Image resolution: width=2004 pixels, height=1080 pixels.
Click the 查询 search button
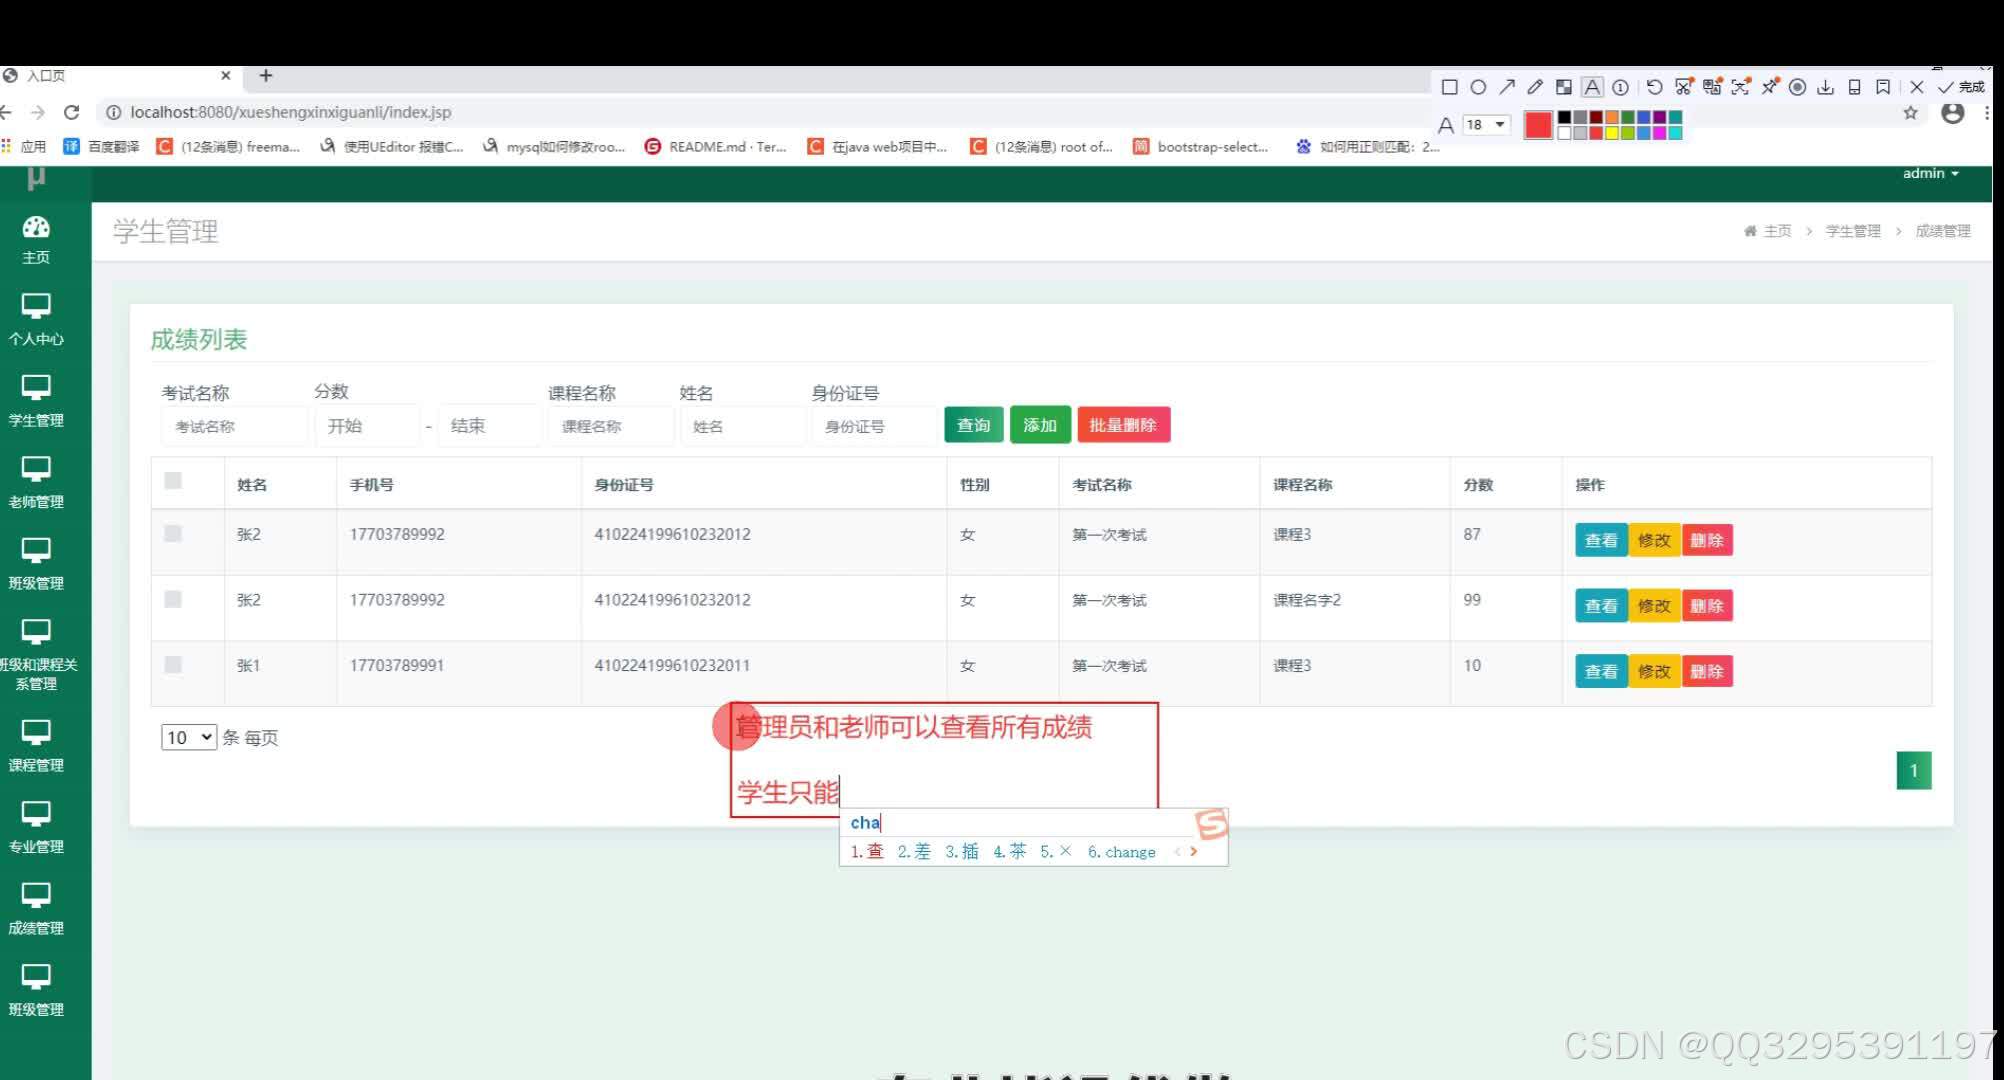coord(973,425)
